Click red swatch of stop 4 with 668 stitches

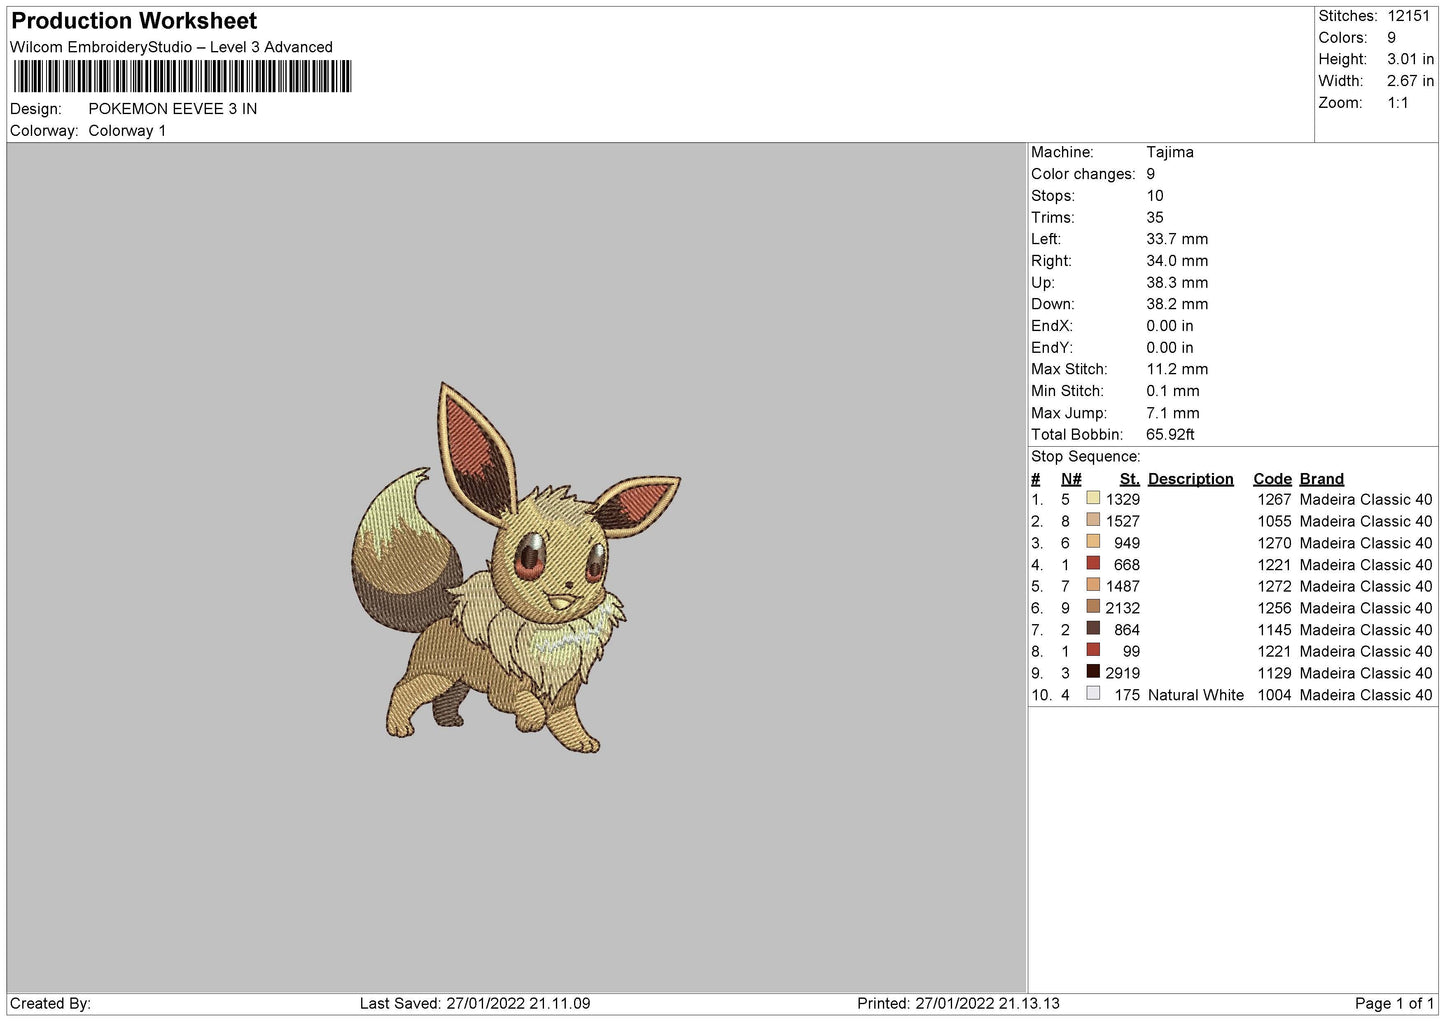pyautogui.click(x=1093, y=564)
